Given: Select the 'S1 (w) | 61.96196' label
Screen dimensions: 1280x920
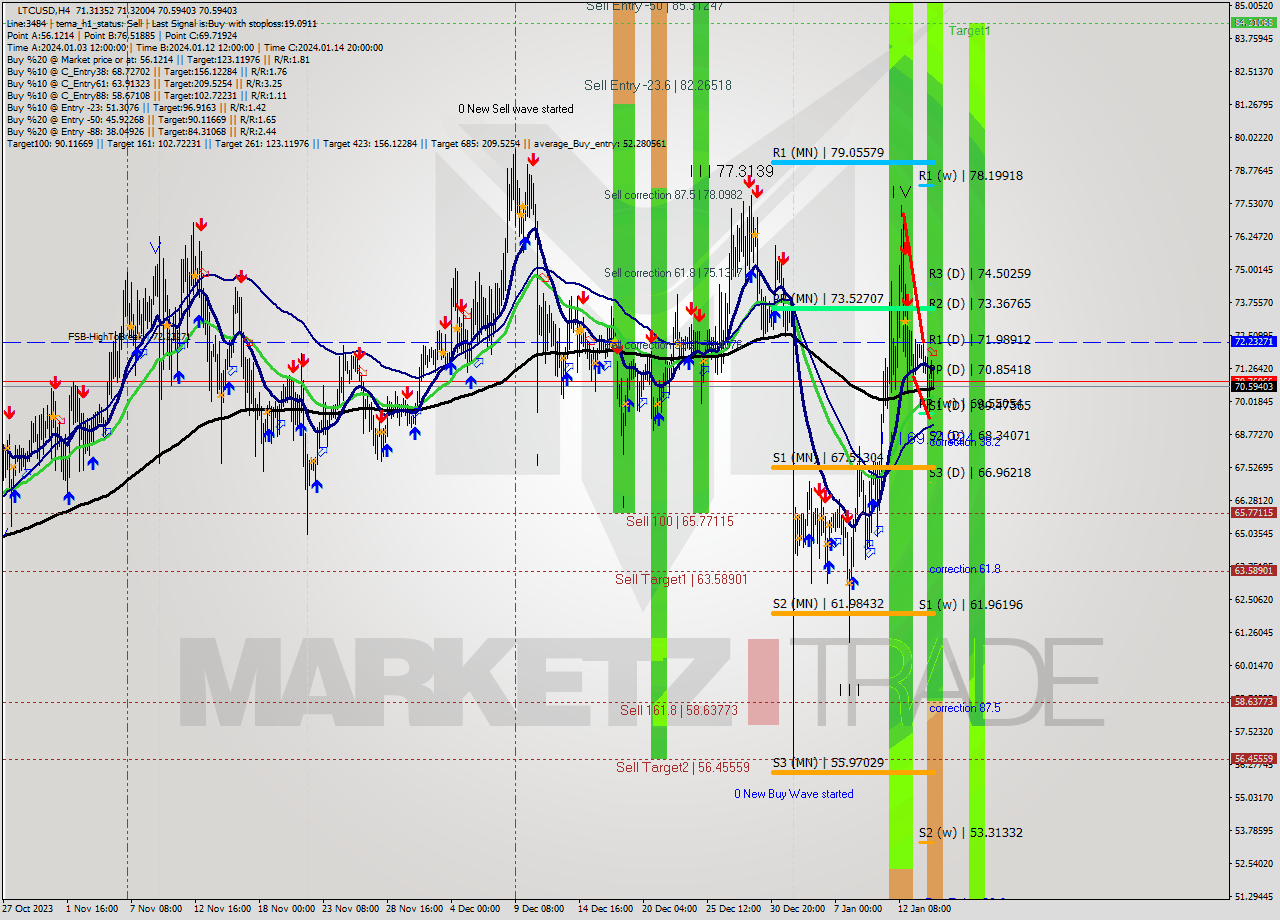Looking at the screenshot, I should tap(971, 605).
